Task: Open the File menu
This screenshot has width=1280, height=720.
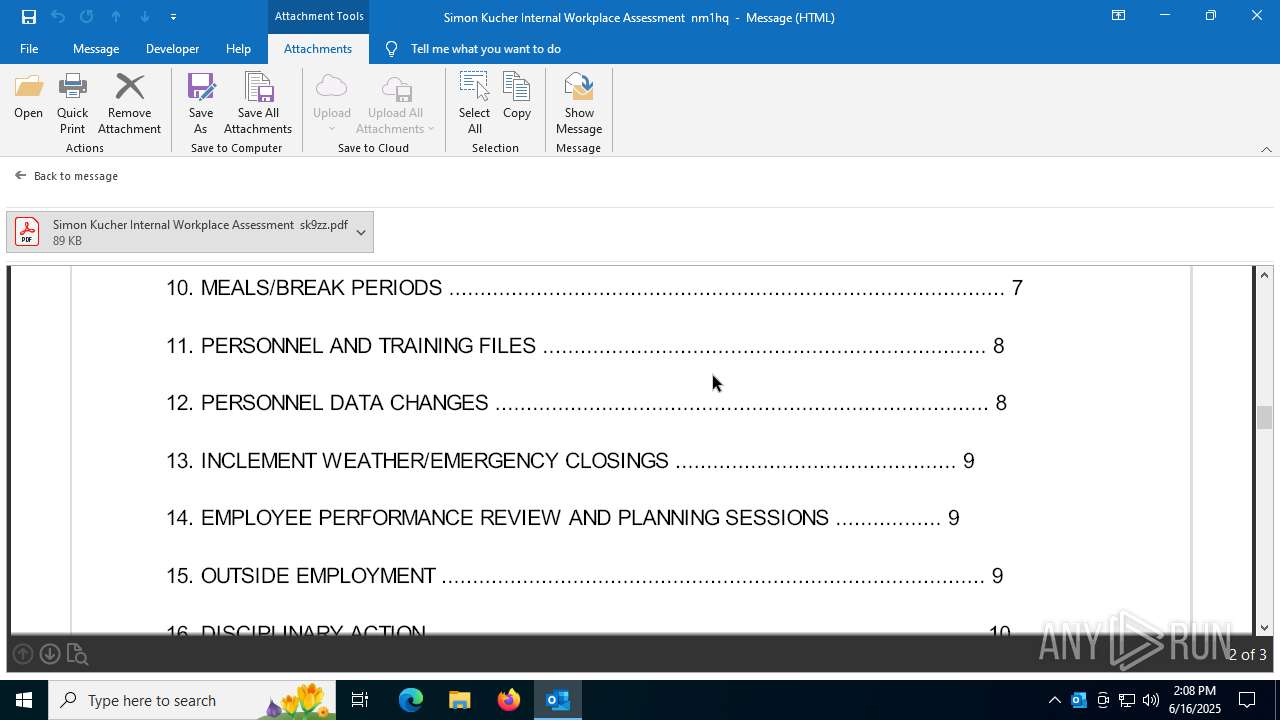Action: point(29,49)
